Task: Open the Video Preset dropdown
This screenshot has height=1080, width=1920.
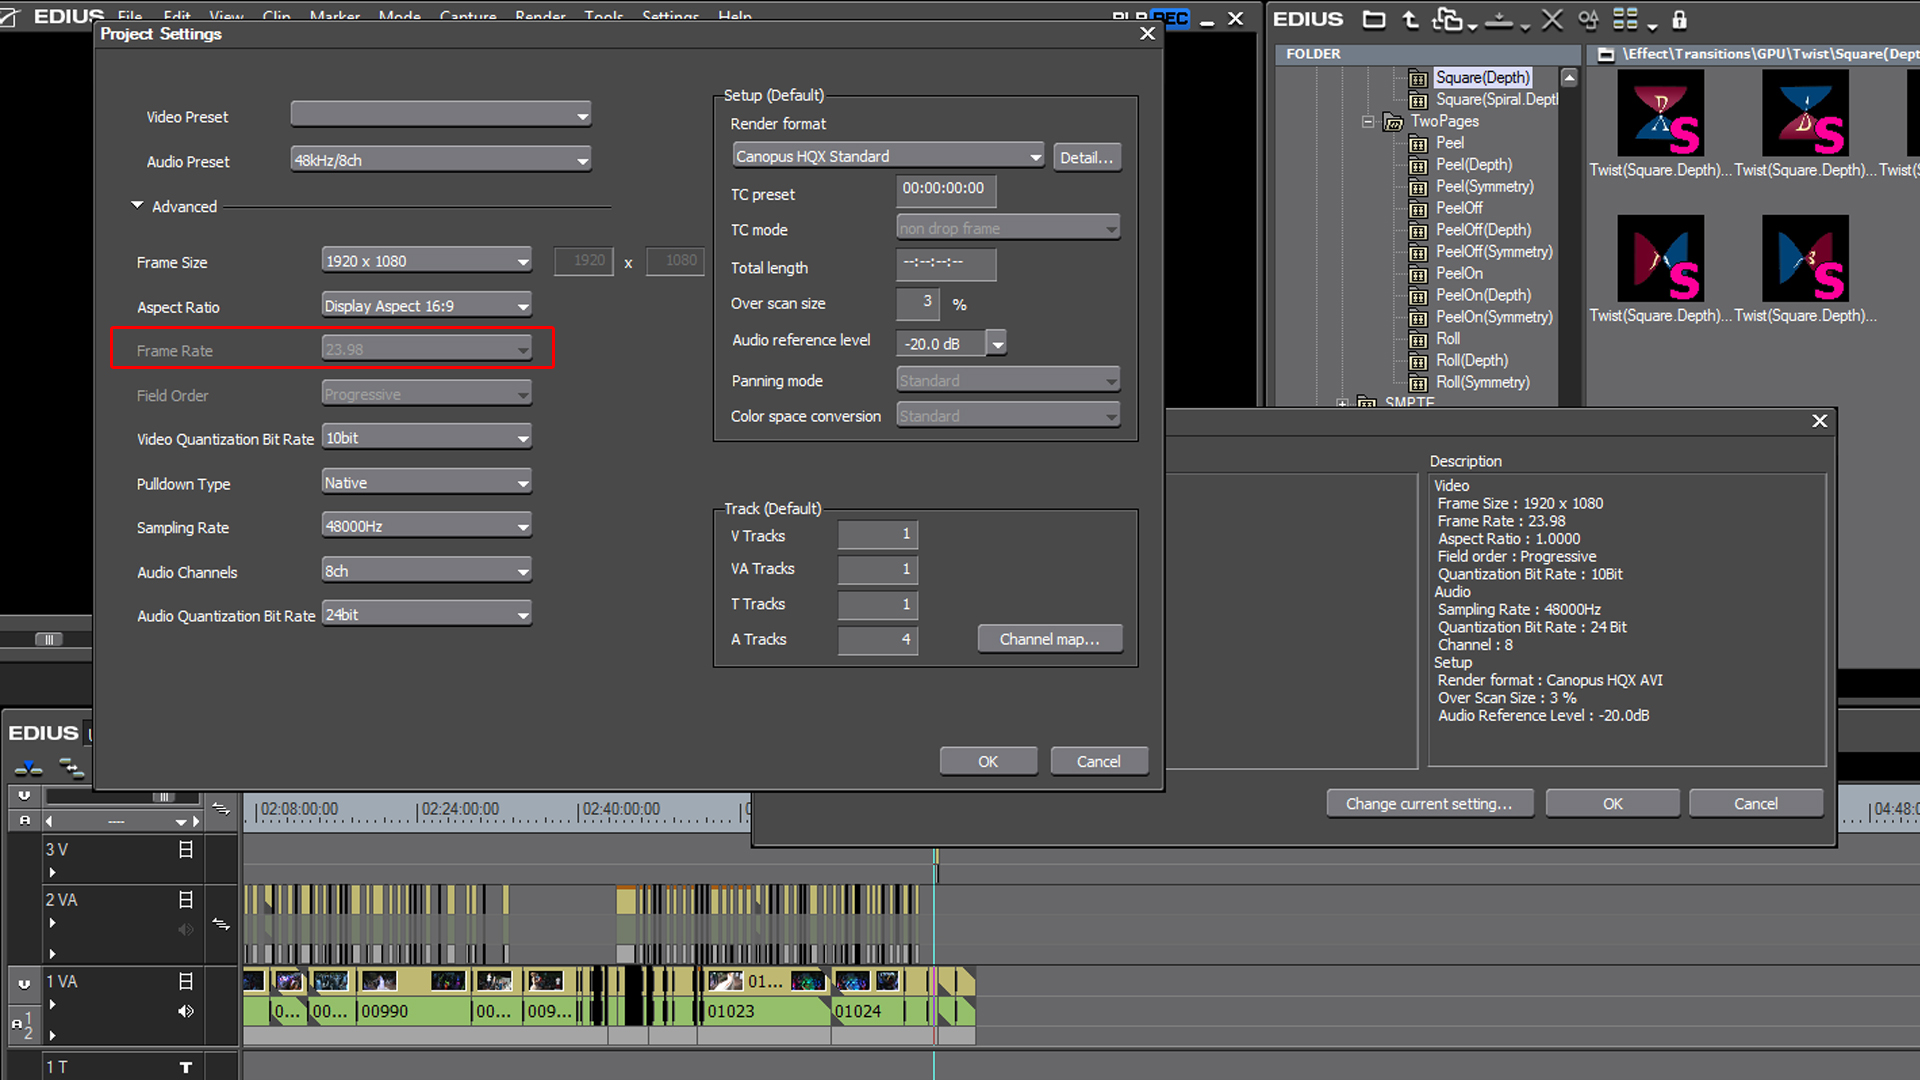Action: [x=441, y=115]
